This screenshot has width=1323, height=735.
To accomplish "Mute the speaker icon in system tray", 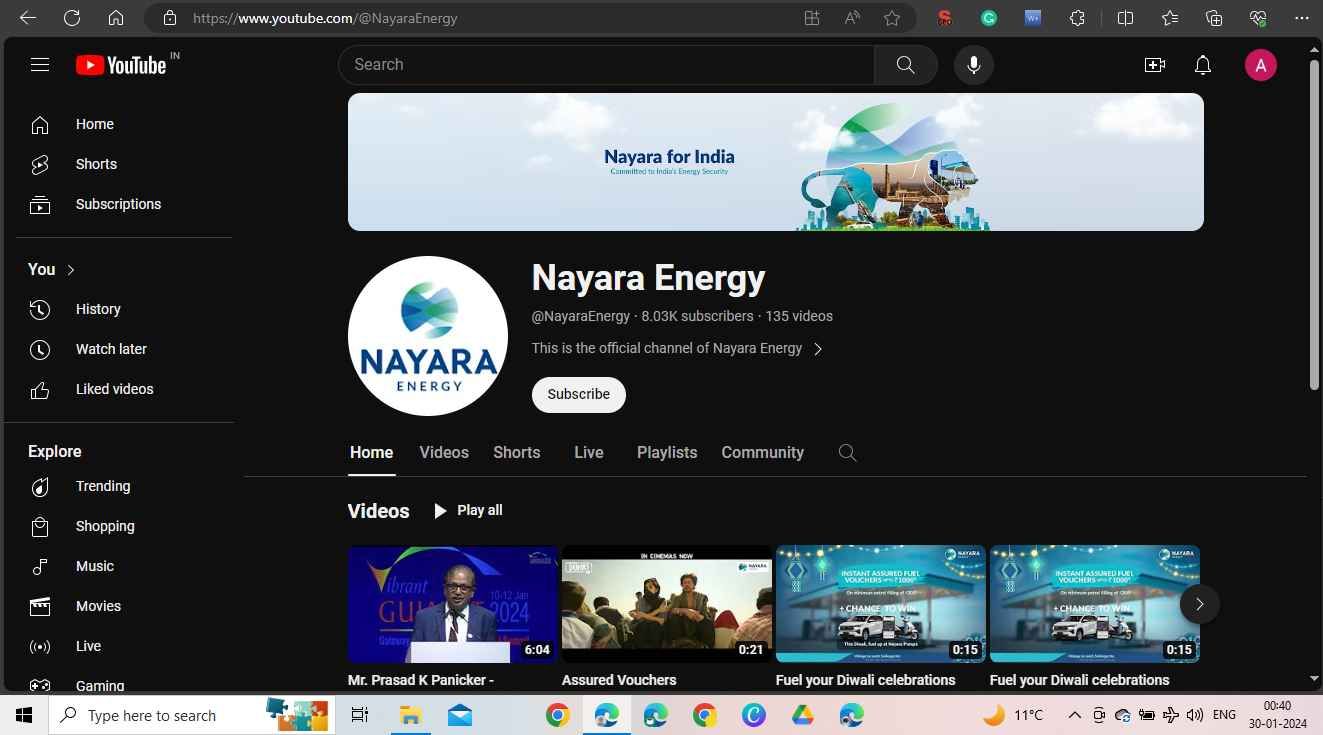I will (x=1195, y=715).
